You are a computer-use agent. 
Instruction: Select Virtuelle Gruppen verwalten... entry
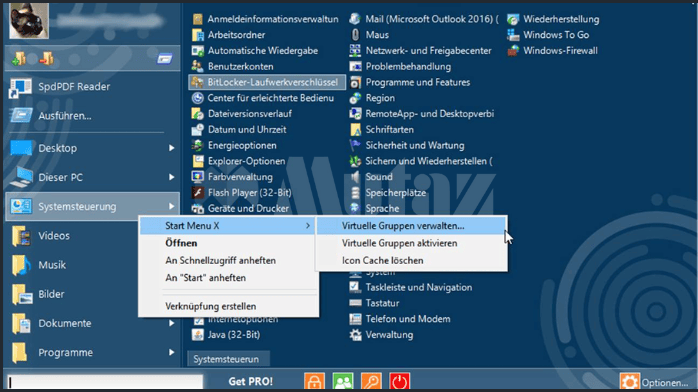pyautogui.click(x=411, y=226)
